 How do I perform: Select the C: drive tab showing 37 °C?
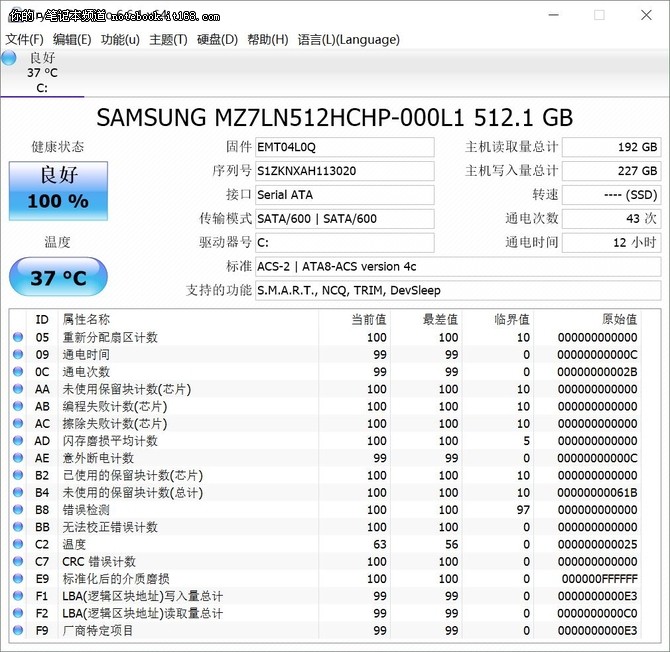(x=40, y=73)
